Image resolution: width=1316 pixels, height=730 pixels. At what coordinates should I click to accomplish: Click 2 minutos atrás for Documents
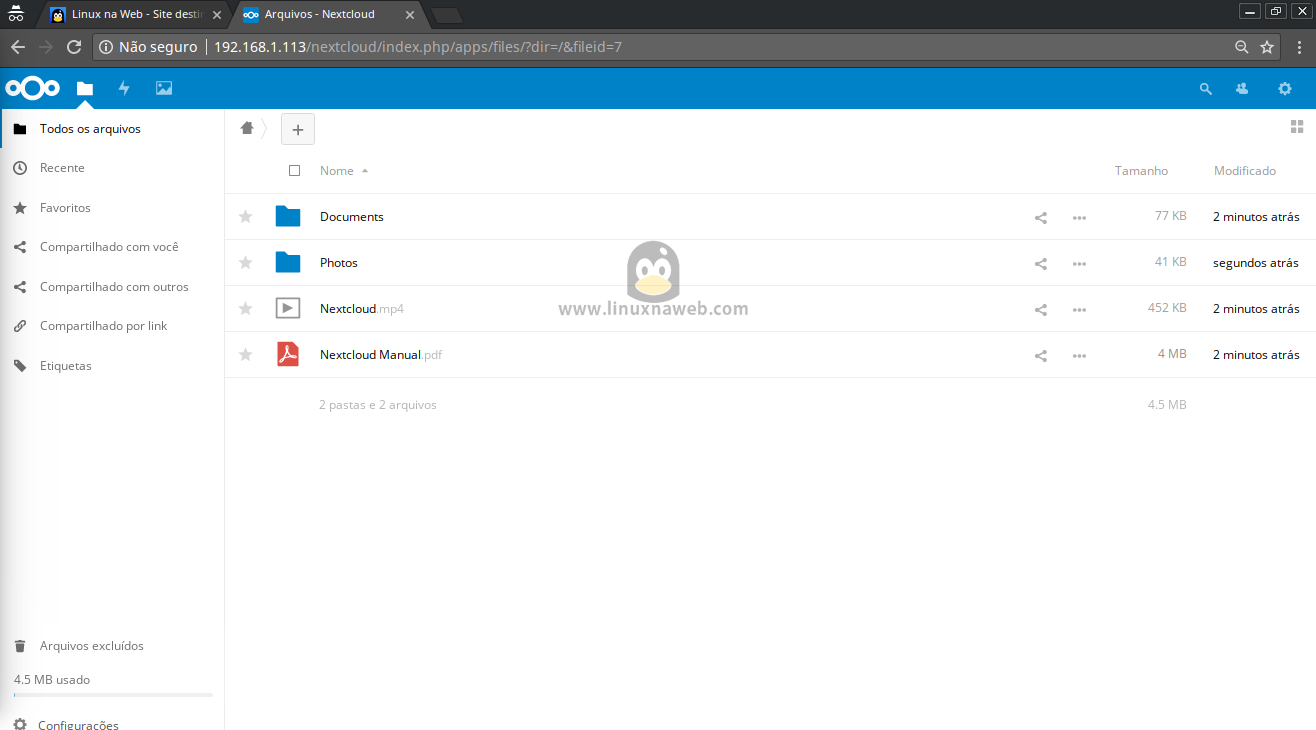coord(1256,217)
